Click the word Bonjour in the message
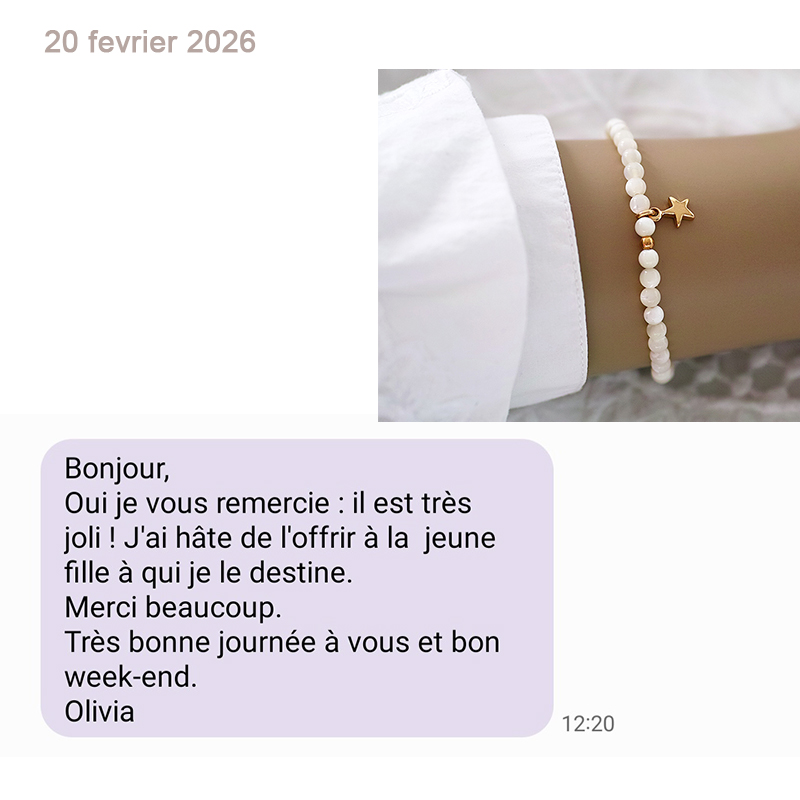This screenshot has height=800, width=800. pos(116,468)
